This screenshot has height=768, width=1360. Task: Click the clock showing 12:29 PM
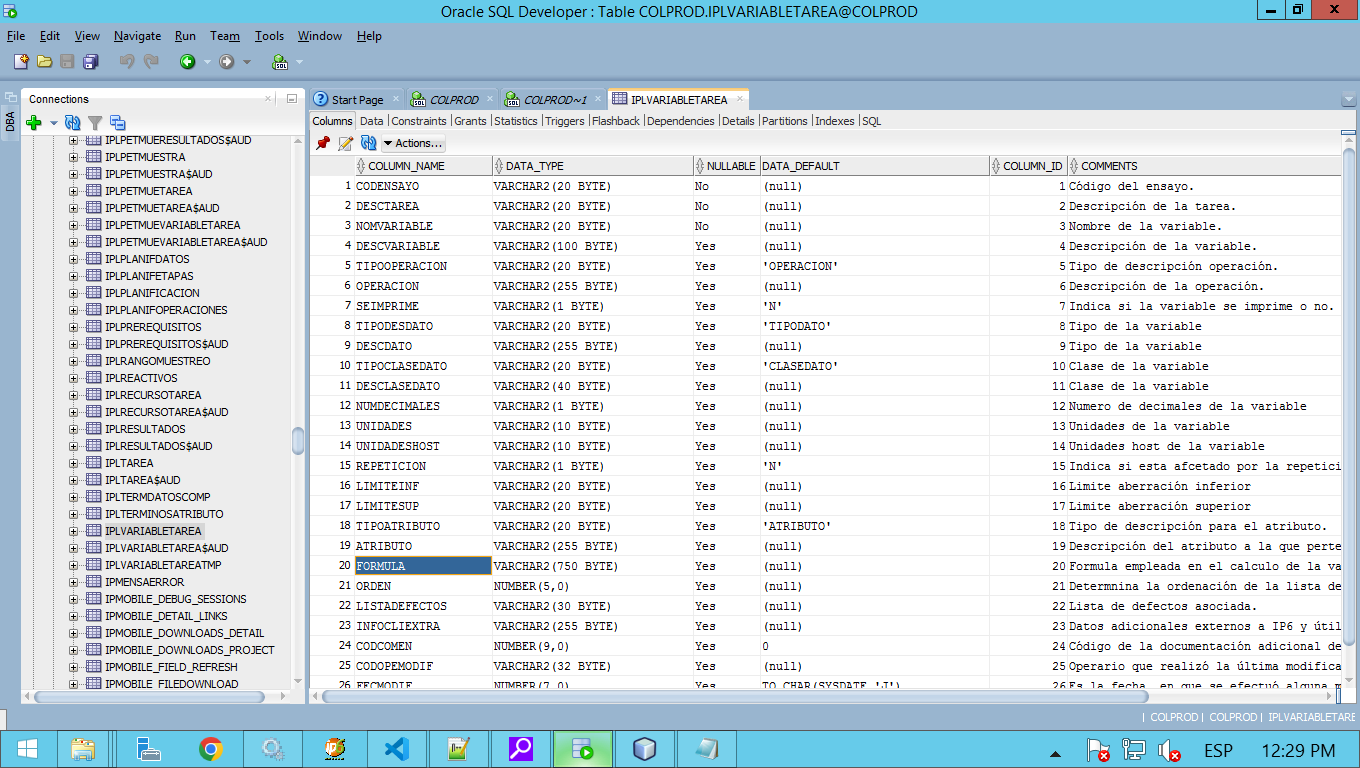tap(1298, 750)
